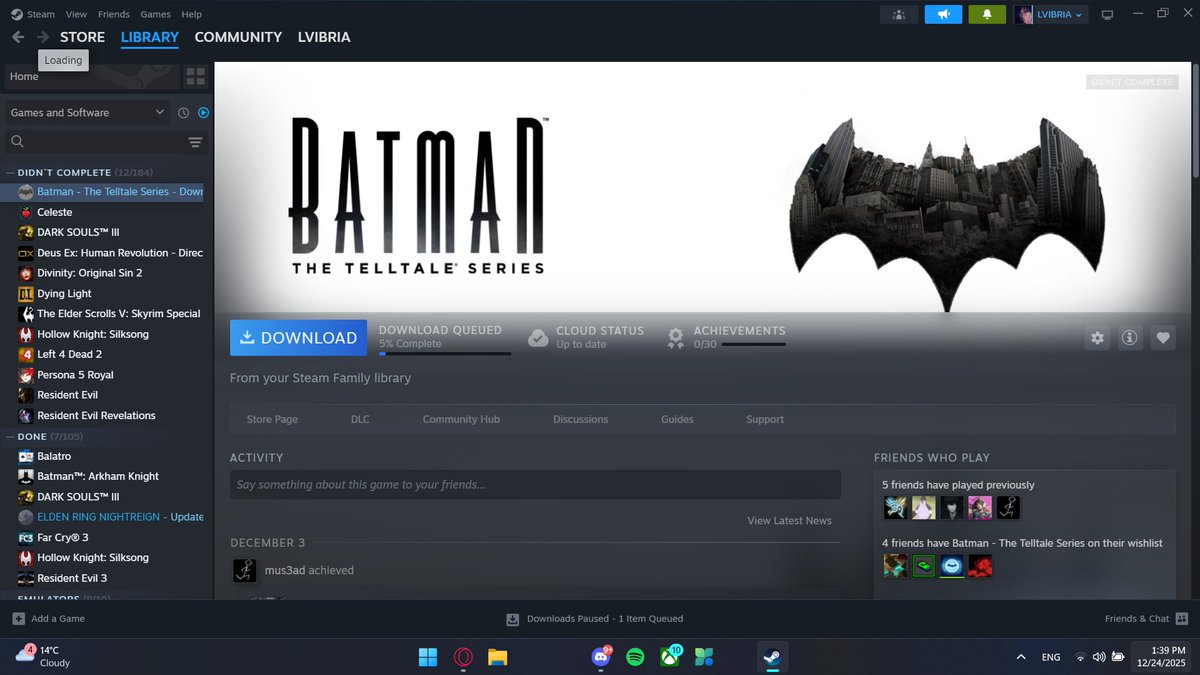
Task: Open the DLC link
Action: tap(360, 419)
